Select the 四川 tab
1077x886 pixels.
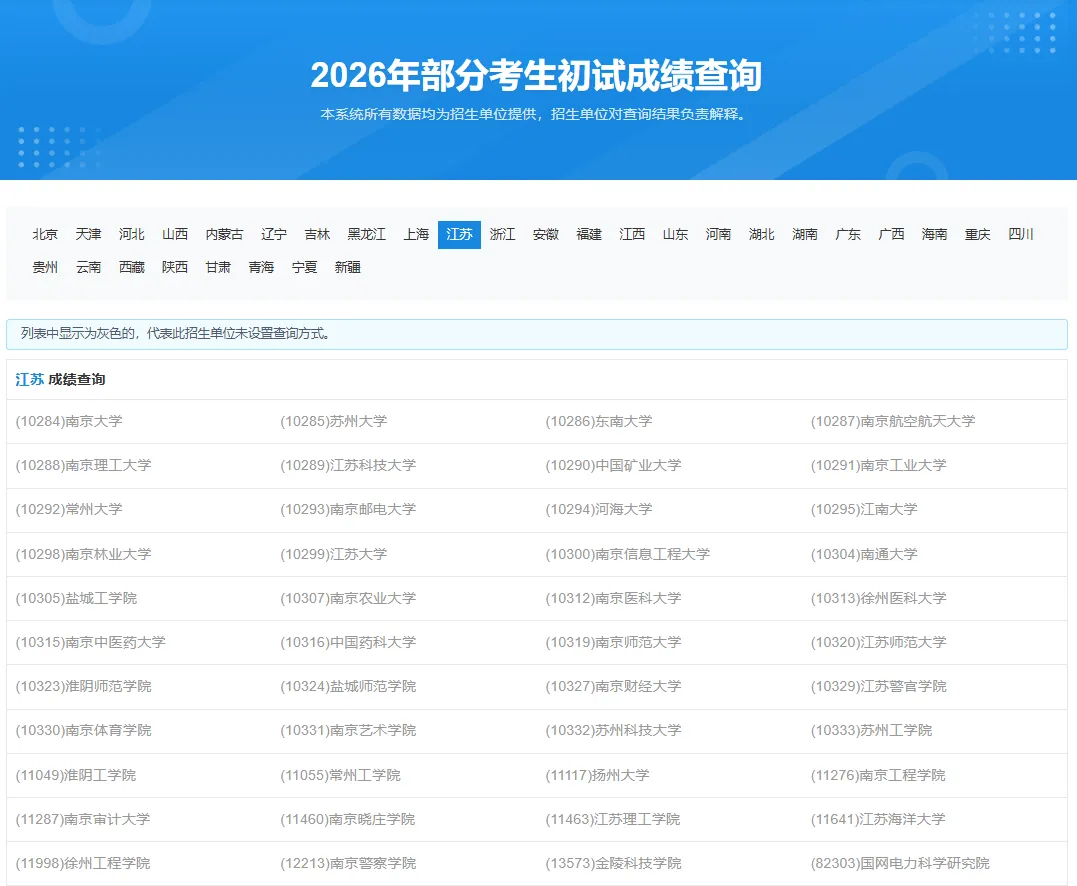pyautogui.click(x=1021, y=234)
